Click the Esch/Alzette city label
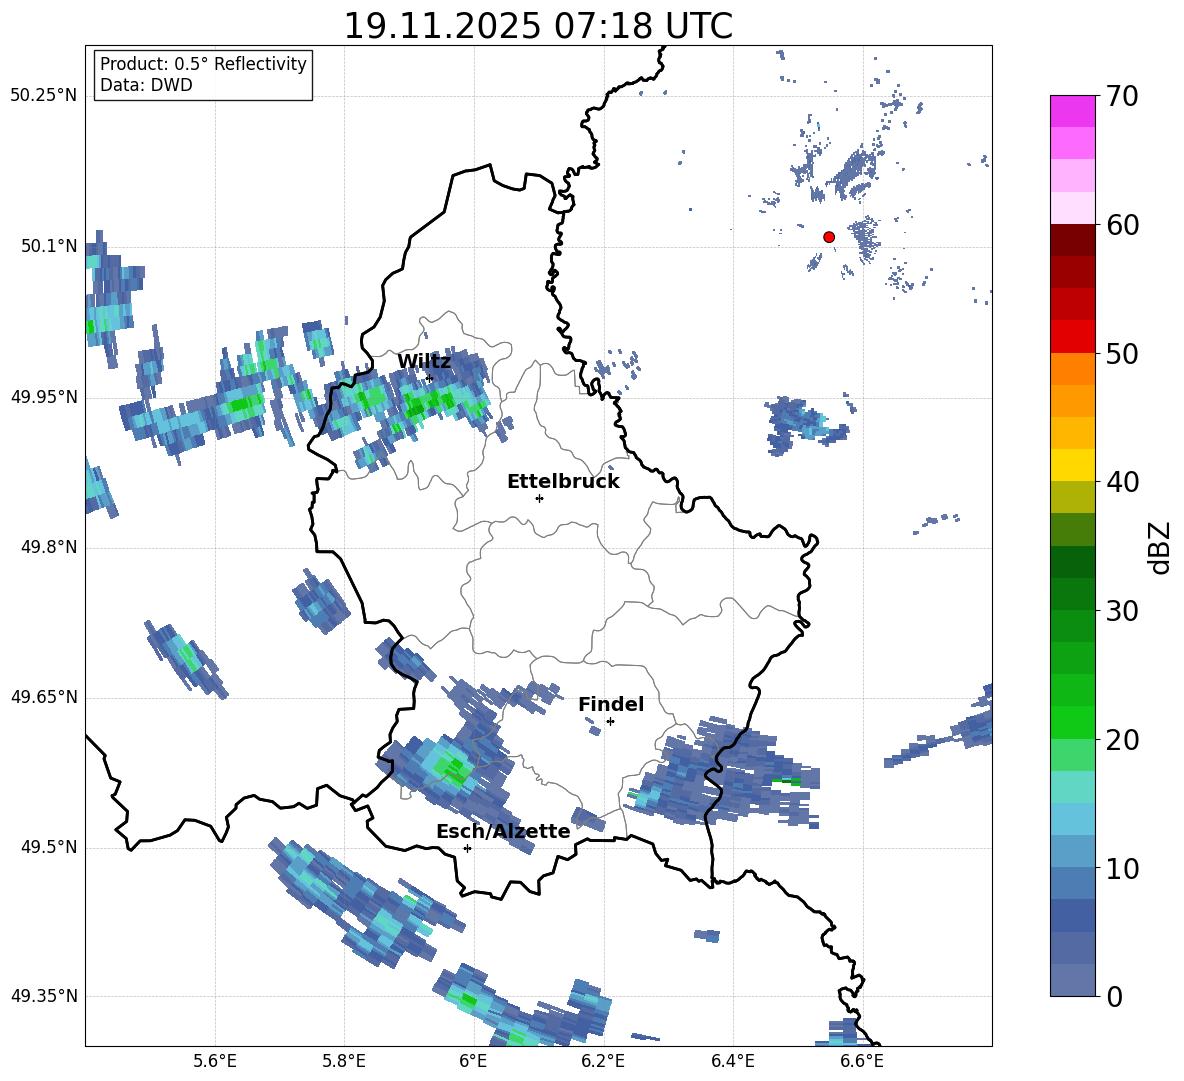Viewport: 1184px width, 1081px height. click(x=503, y=832)
